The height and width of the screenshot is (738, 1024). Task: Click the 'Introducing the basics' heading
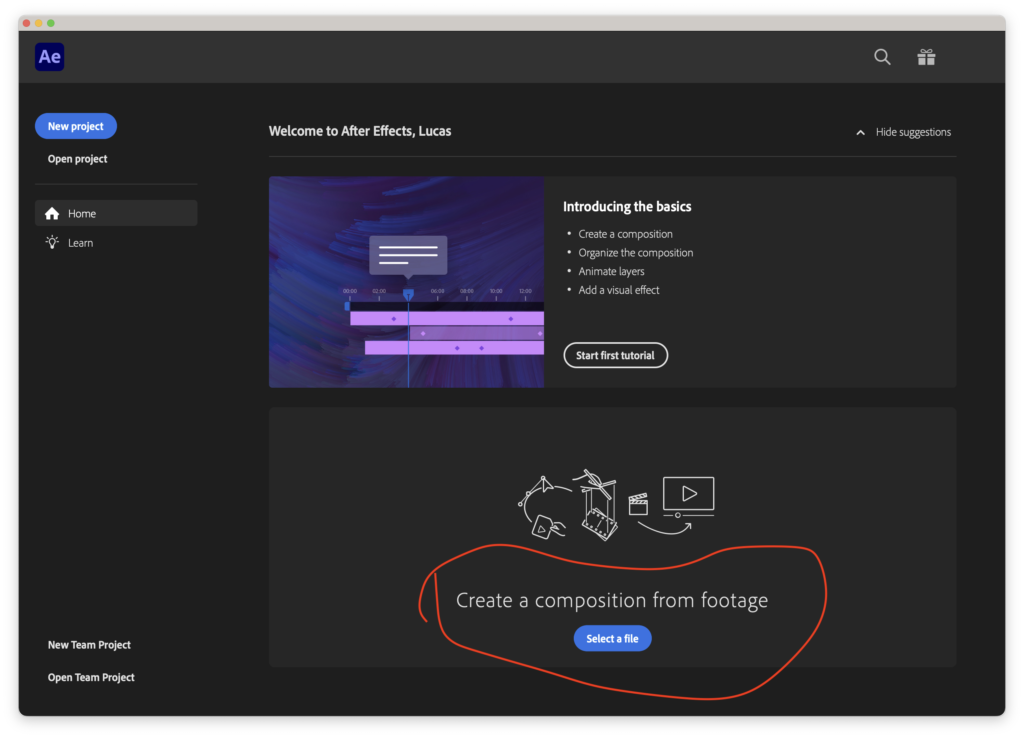[627, 206]
